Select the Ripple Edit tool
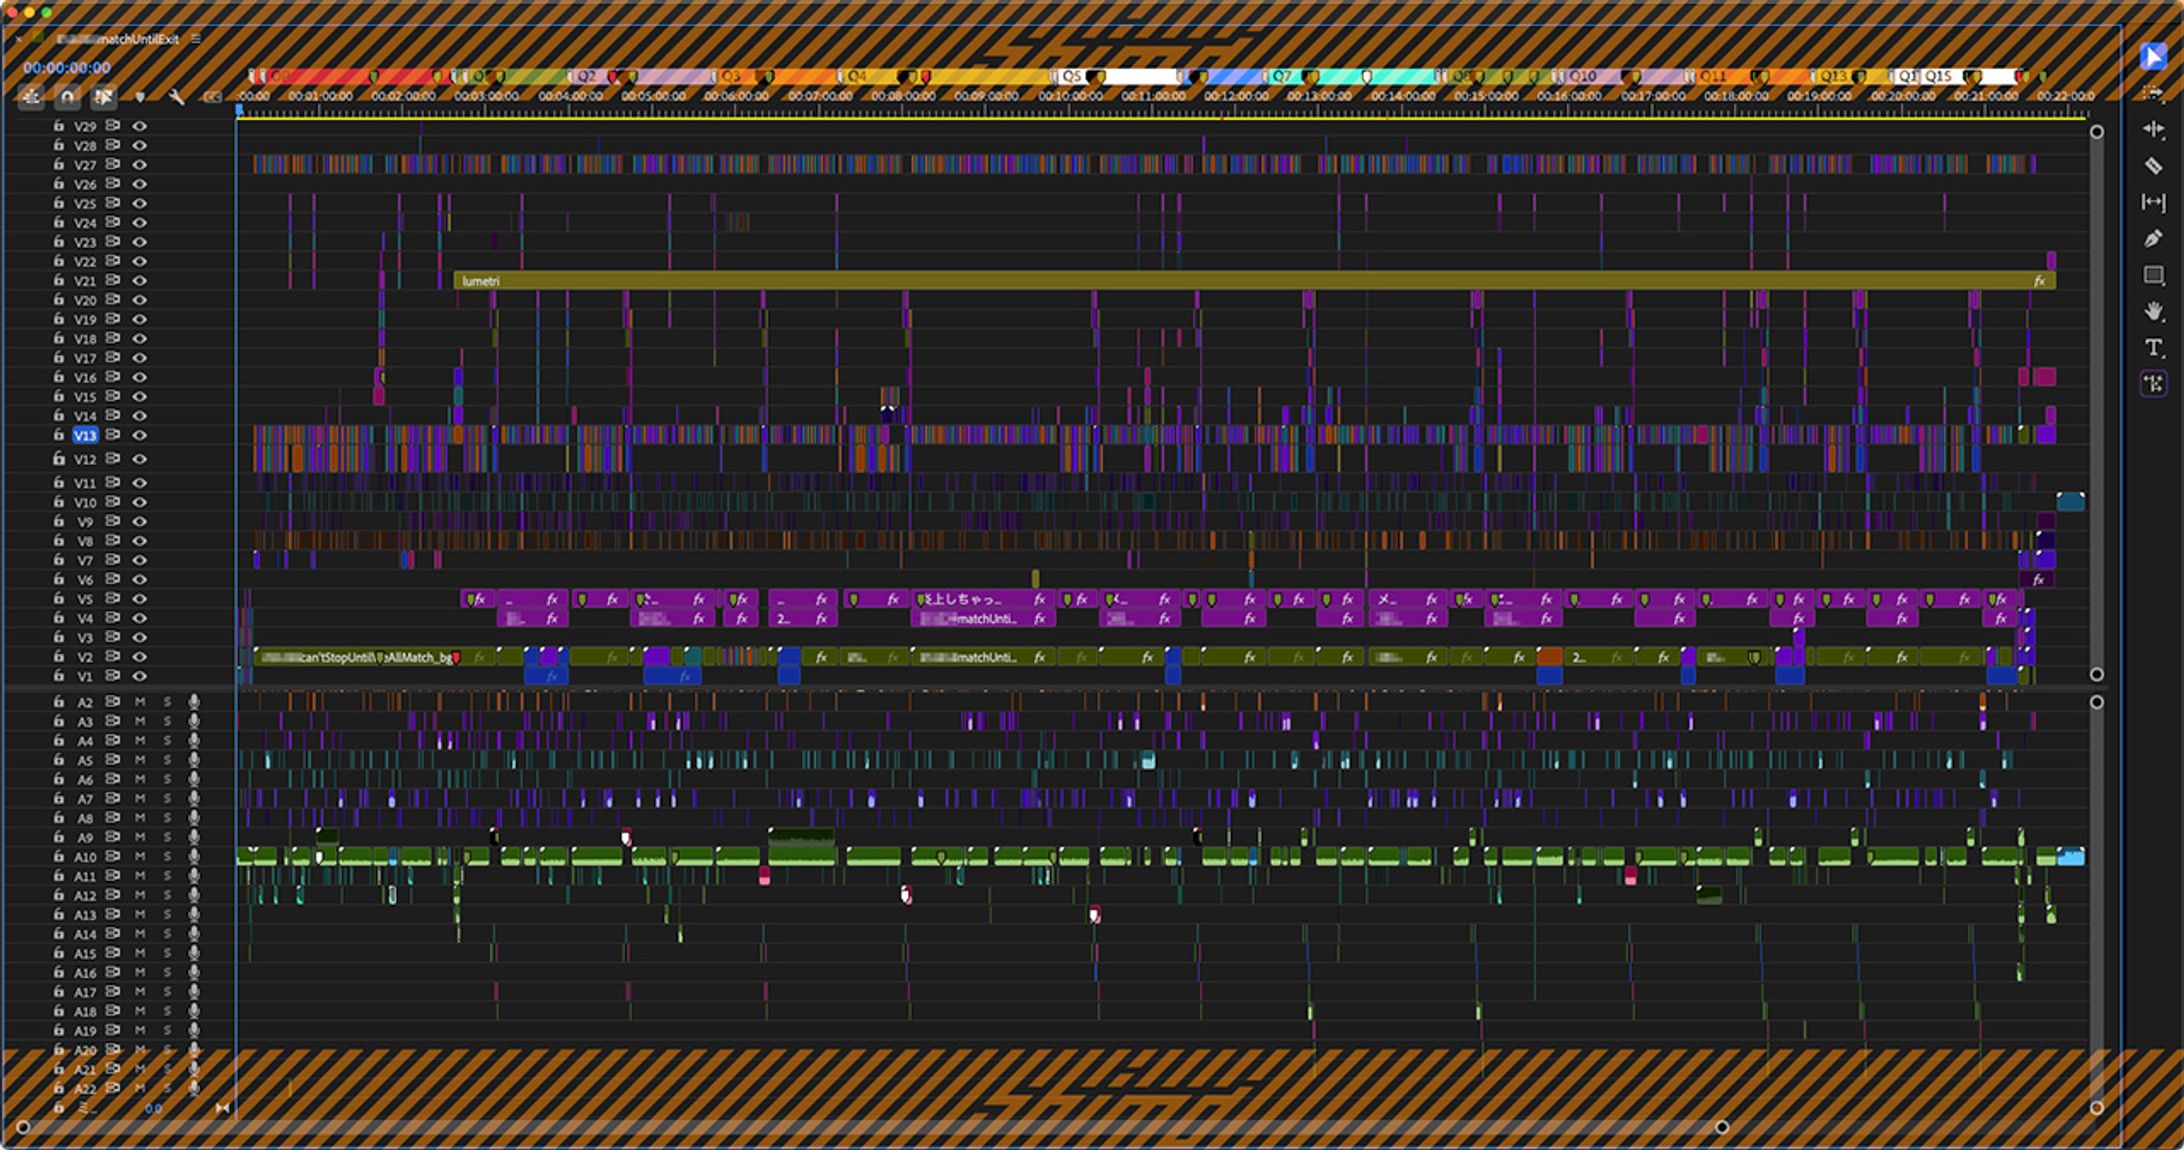The width and height of the screenshot is (2184, 1150). pos(2153,129)
